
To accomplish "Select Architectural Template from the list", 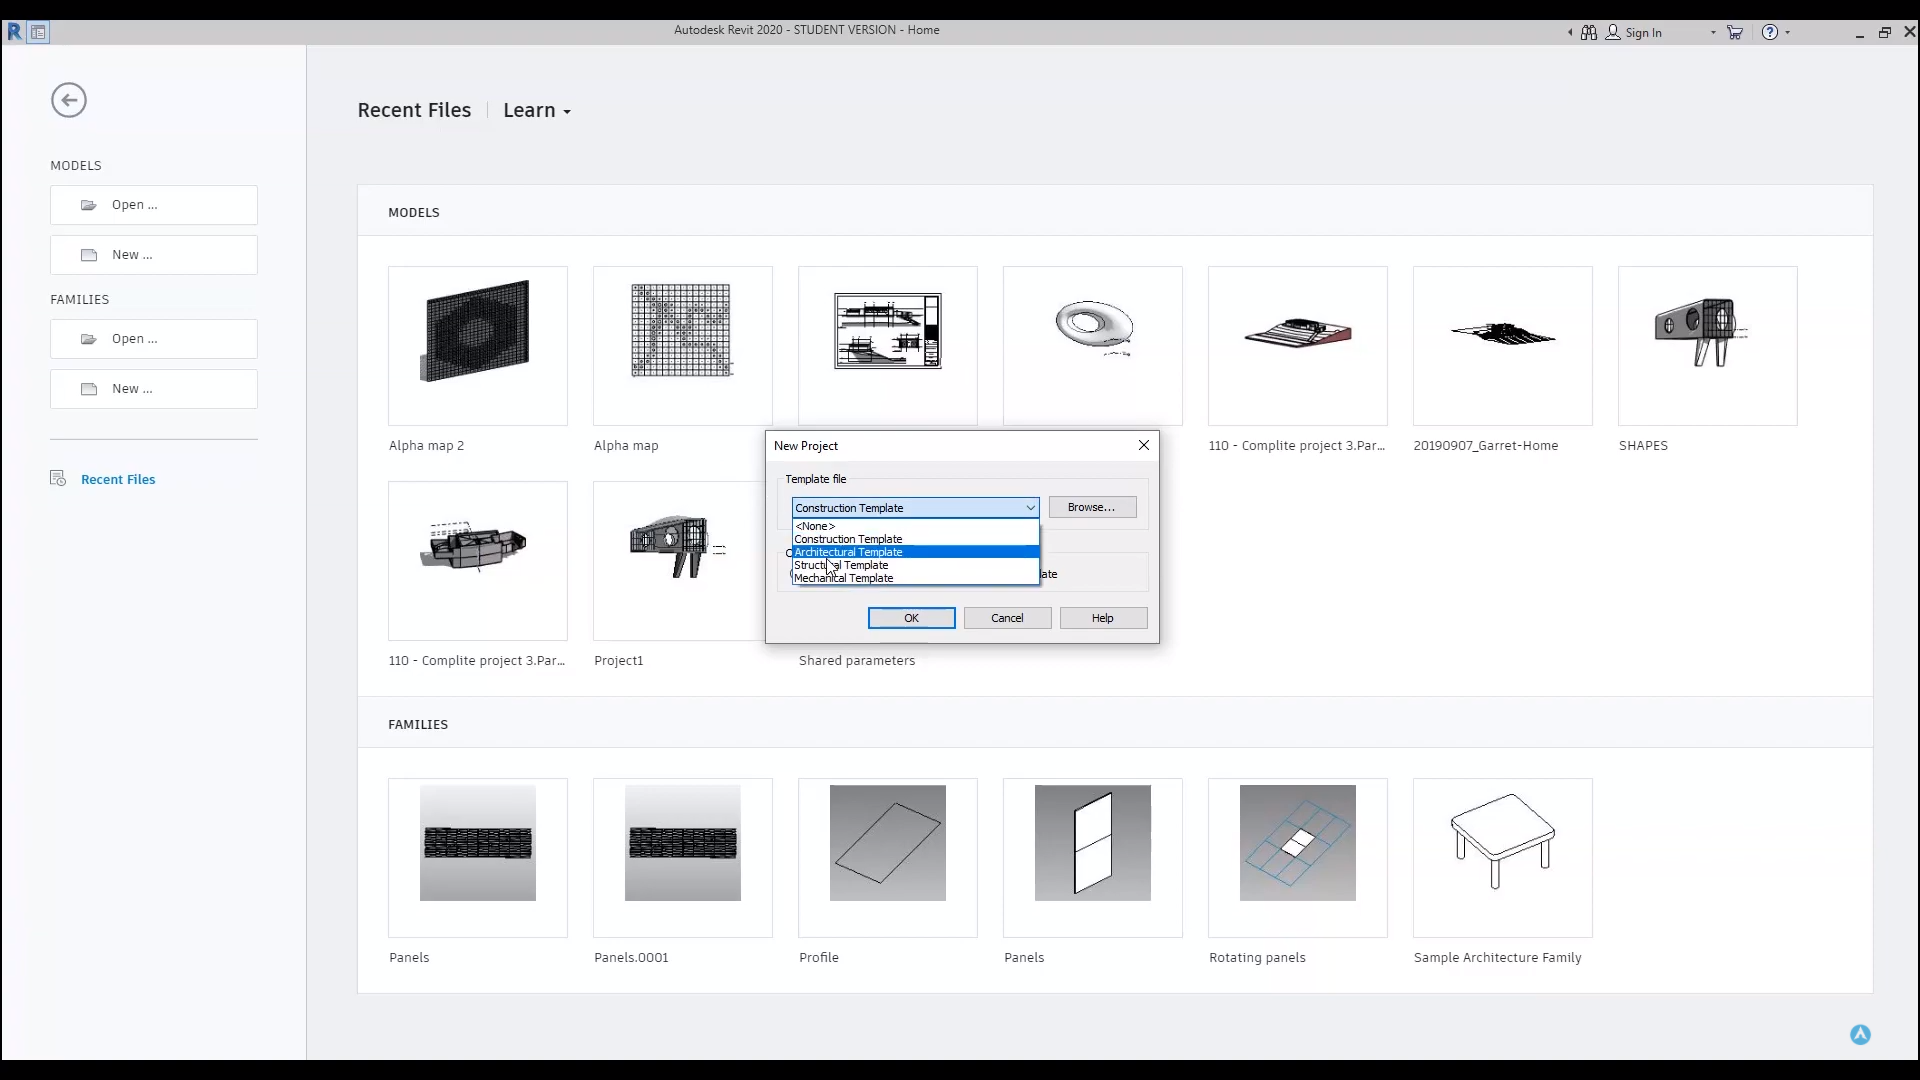I will (x=848, y=552).
